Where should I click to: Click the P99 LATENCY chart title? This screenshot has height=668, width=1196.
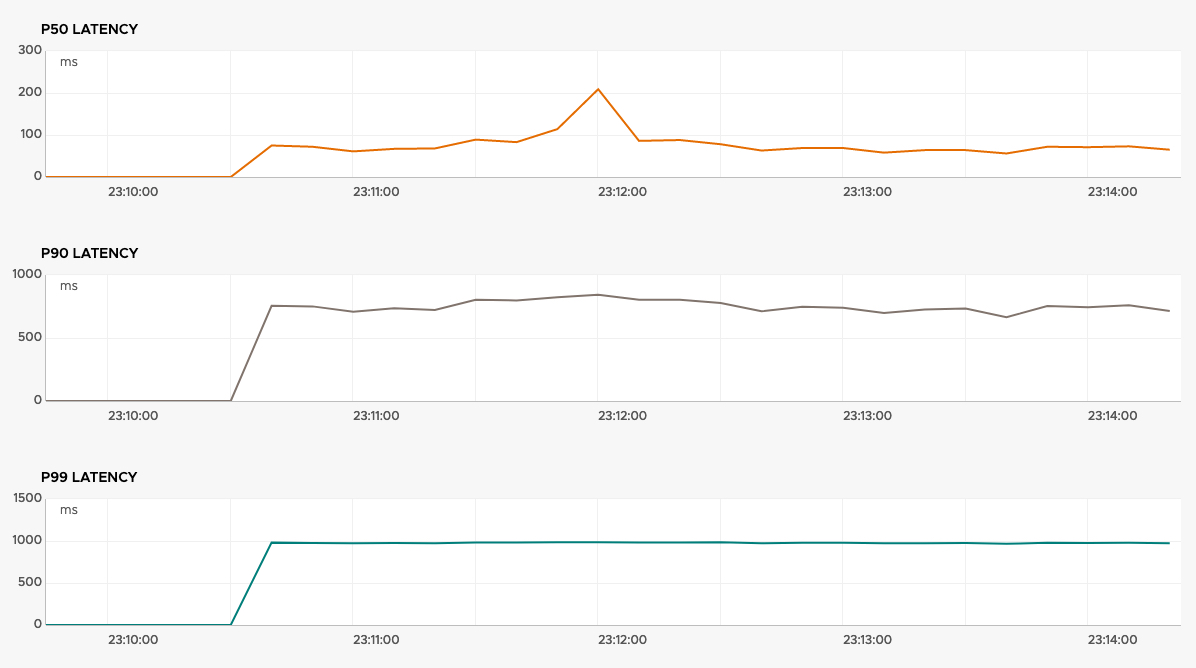89,477
